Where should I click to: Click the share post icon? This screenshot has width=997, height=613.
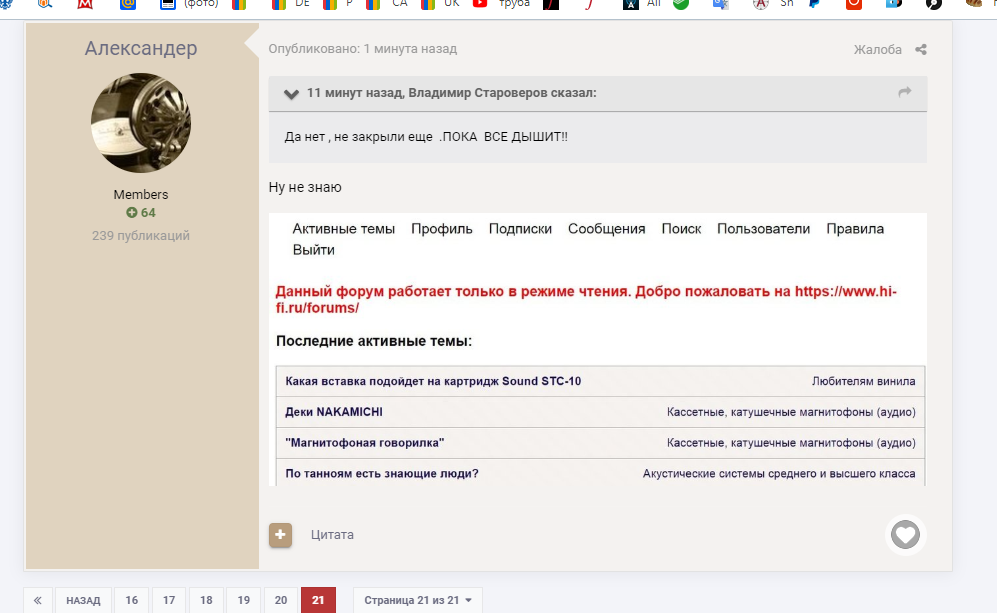coord(921,50)
